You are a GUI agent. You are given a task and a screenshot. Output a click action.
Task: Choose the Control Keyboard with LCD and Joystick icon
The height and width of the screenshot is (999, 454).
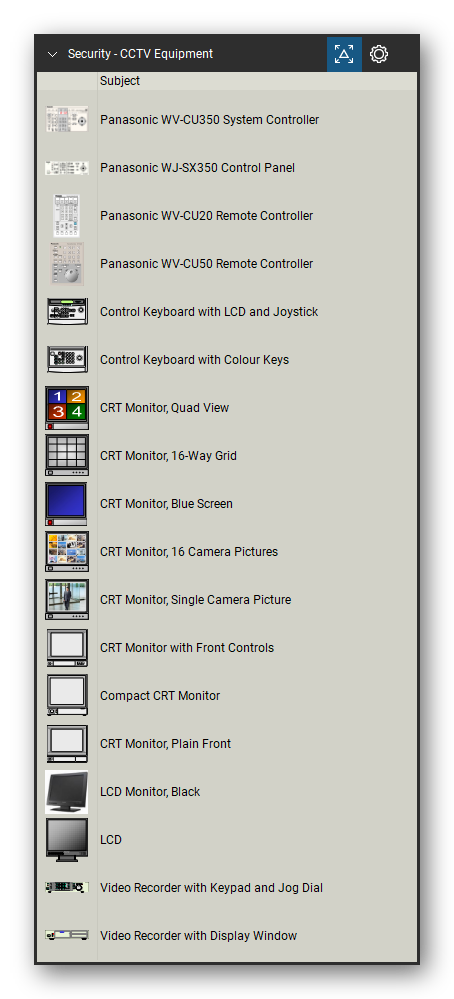click(67, 312)
